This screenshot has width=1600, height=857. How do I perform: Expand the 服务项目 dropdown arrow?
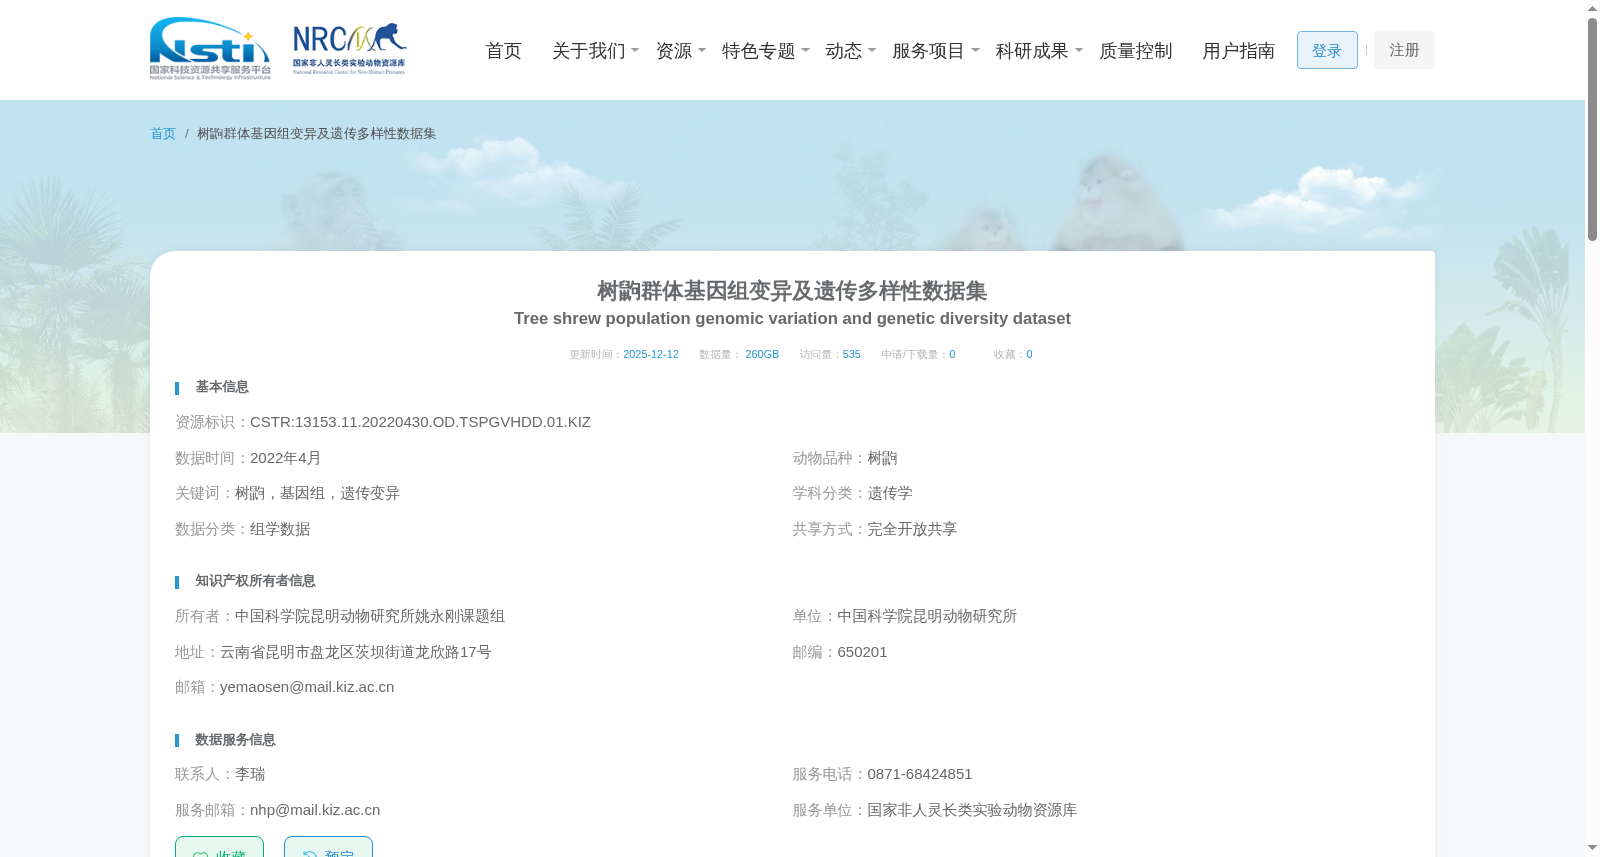[975, 50]
